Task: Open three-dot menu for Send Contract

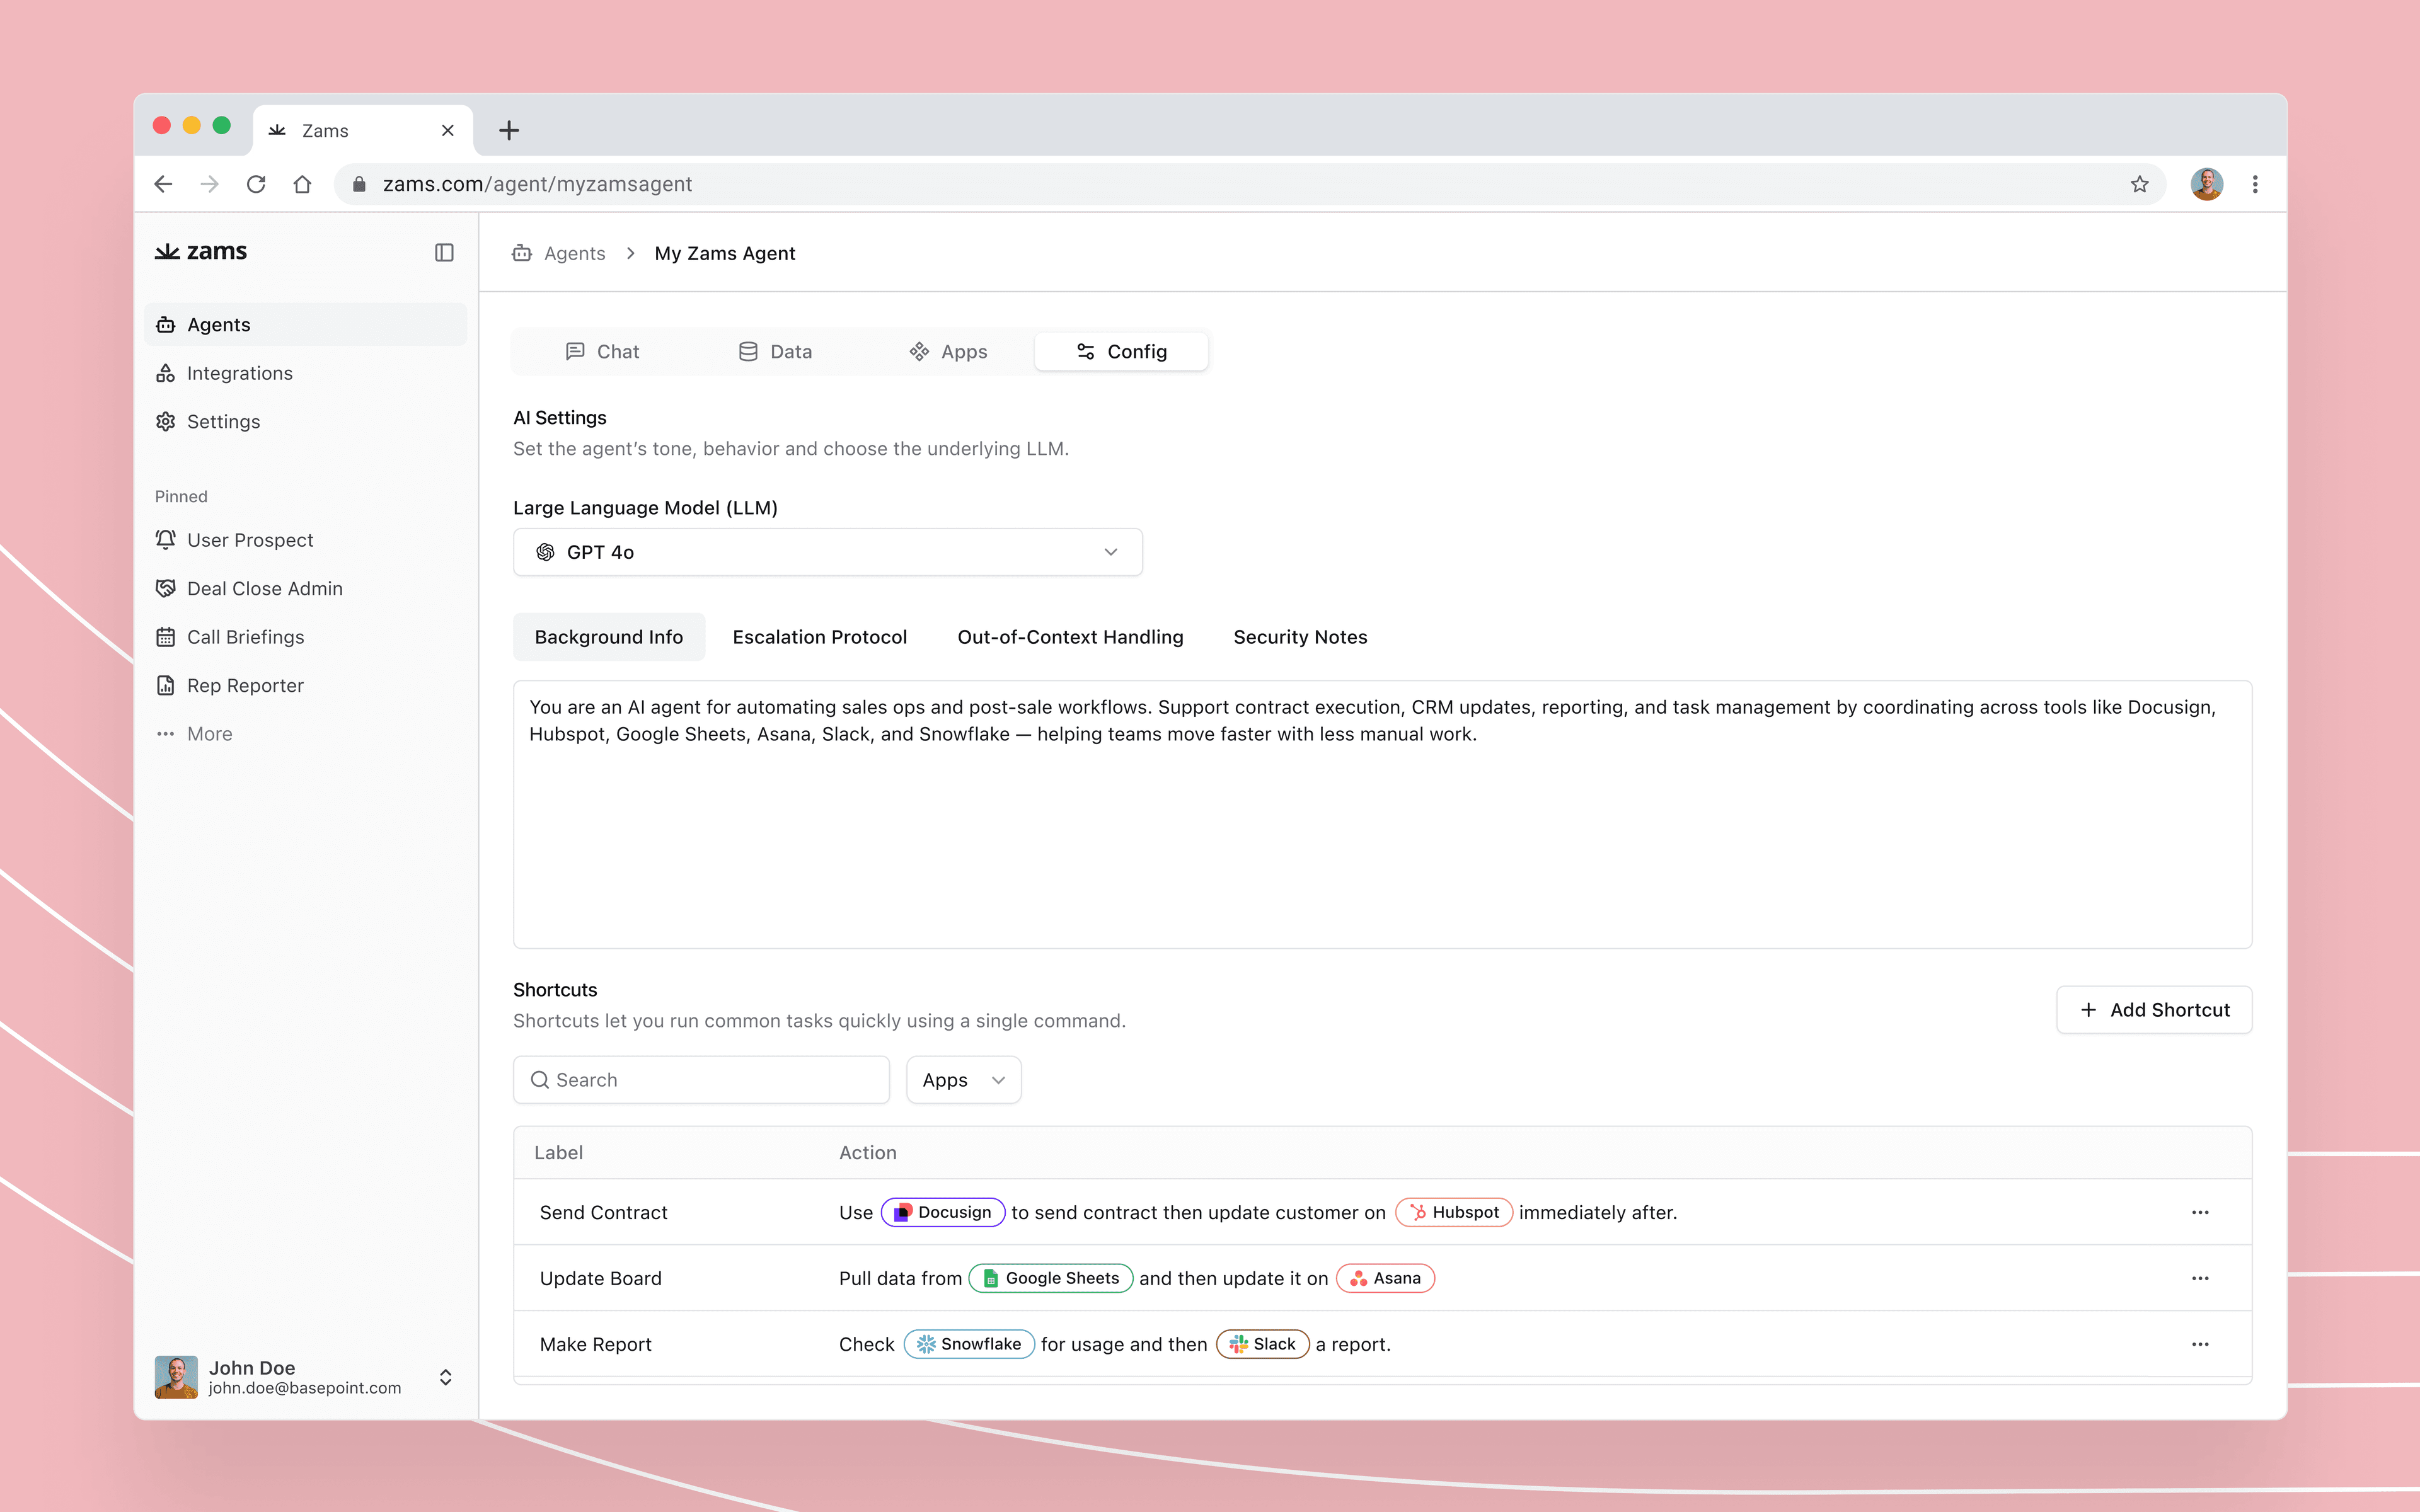Action: click(x=2200, y=1212)
